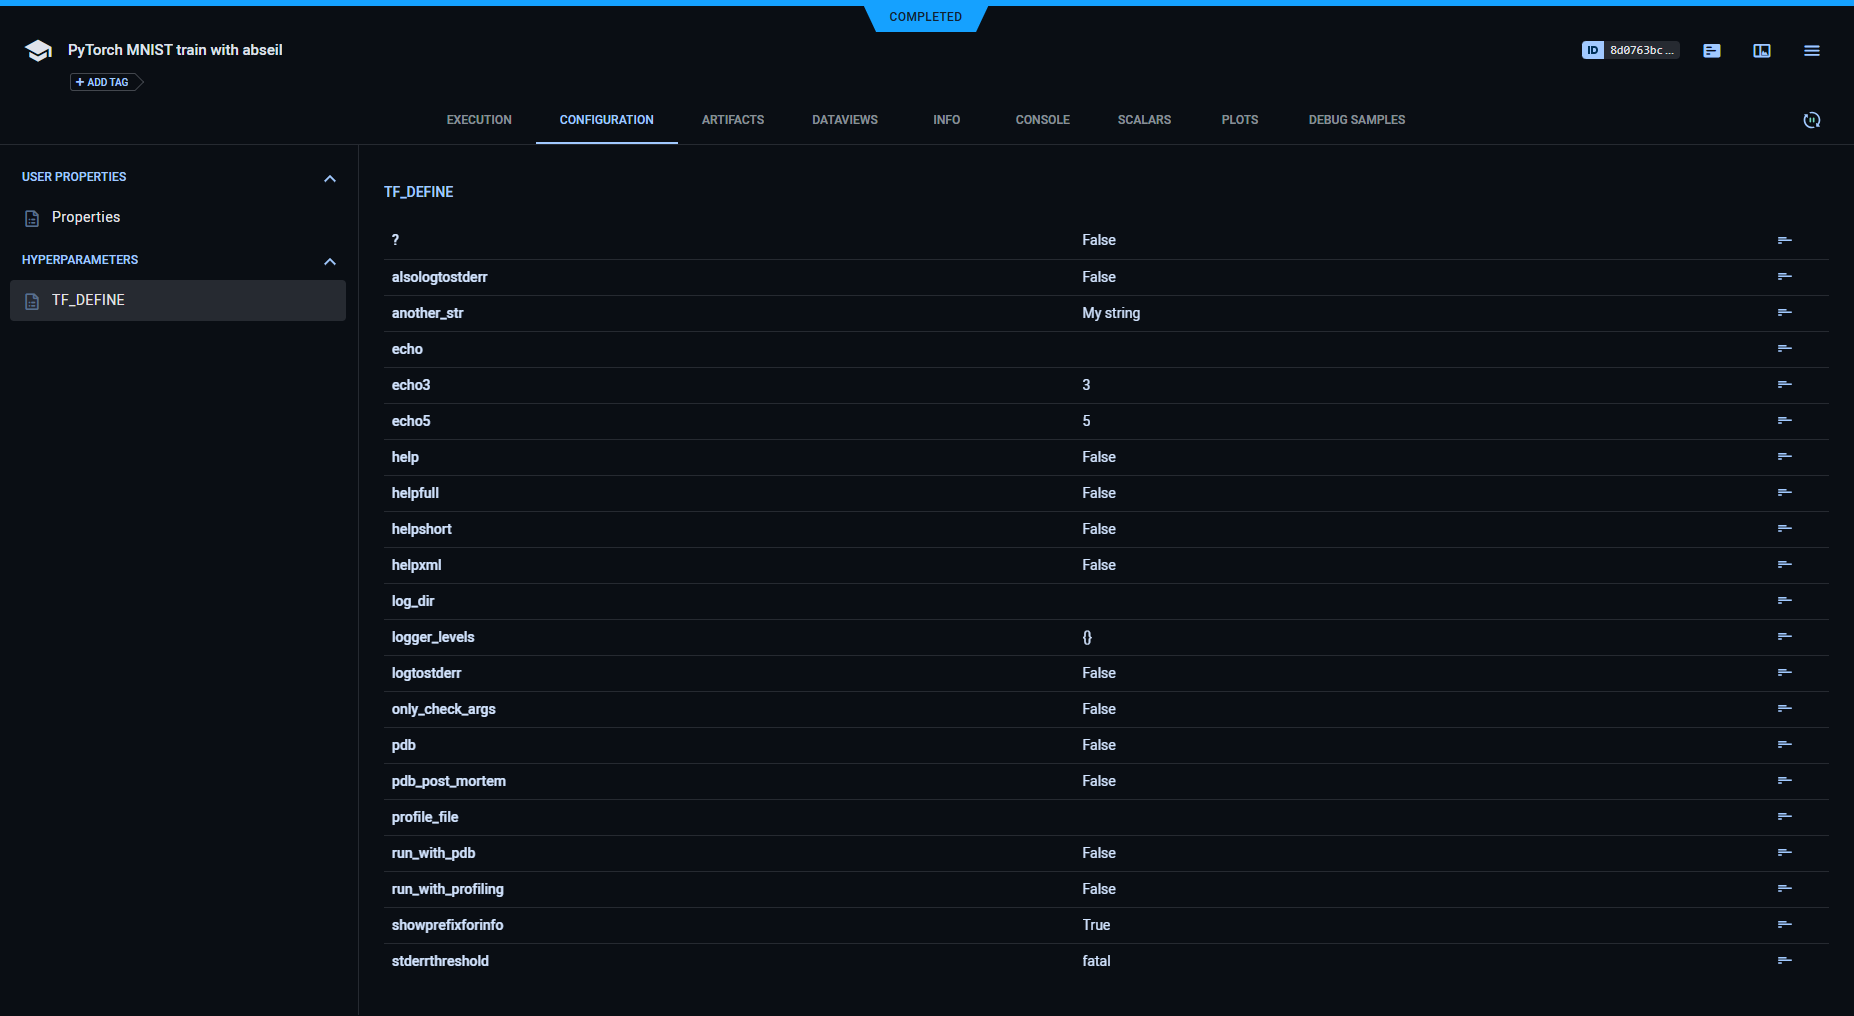
Task: Go to the Debug Samples tab
Action: tap(1356, 120)
